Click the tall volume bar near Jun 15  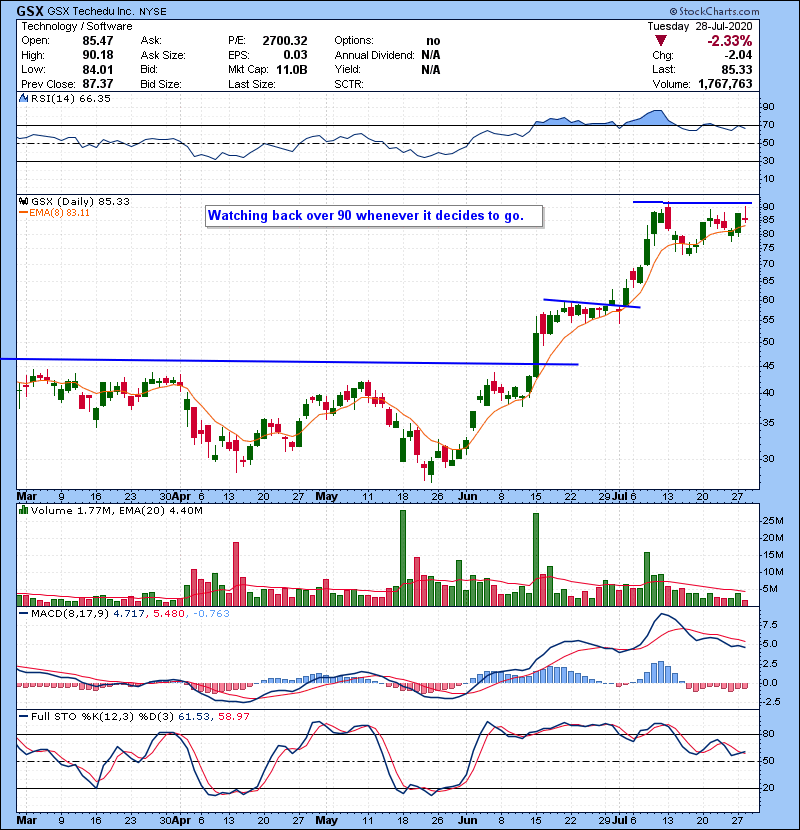(x=536, y=560)
